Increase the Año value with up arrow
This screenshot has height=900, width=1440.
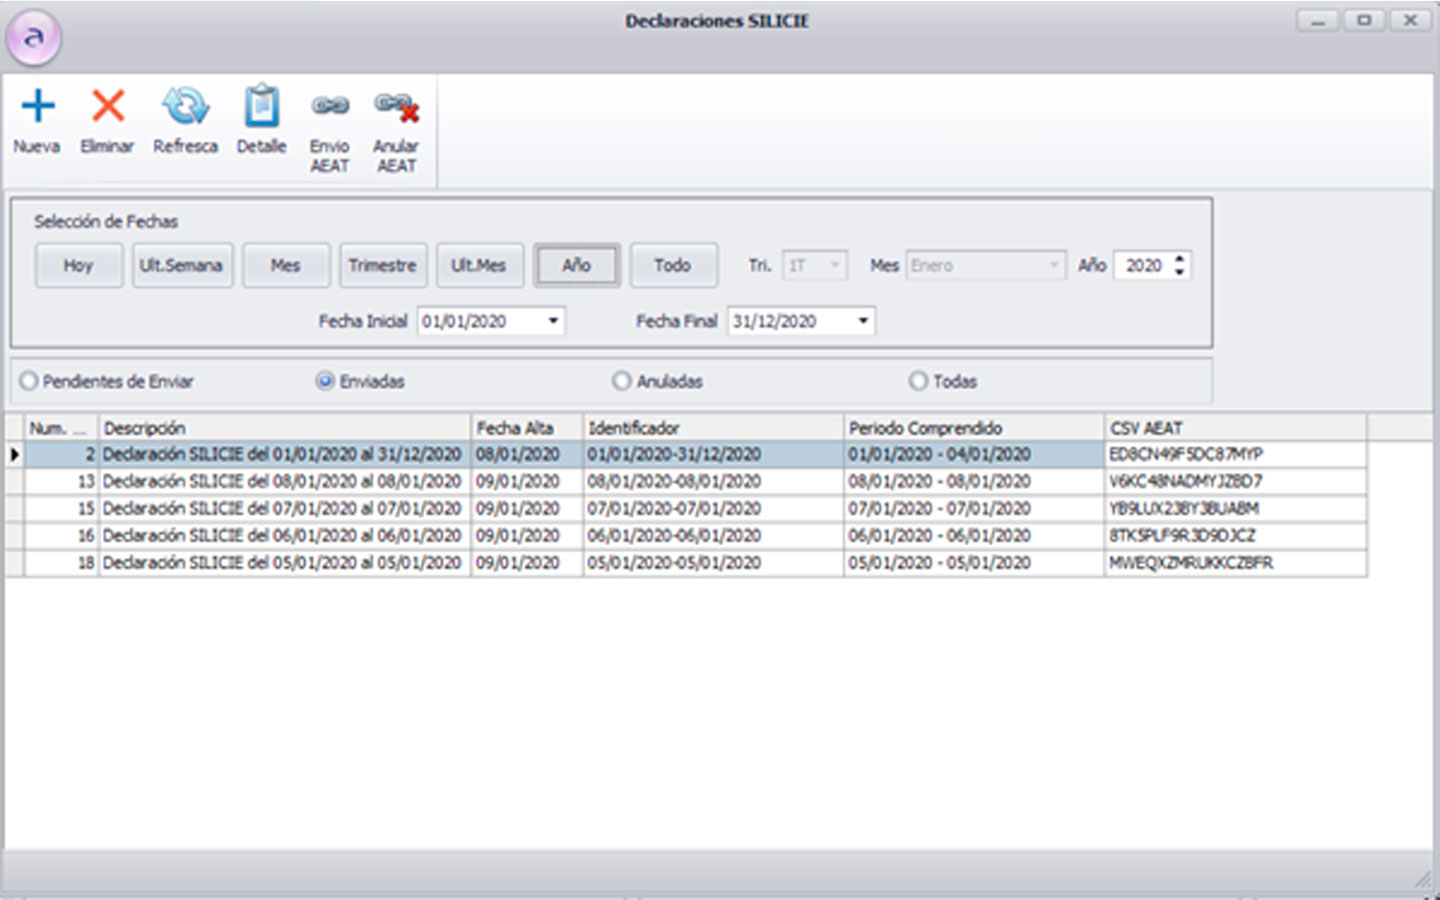pyautogui.click(x=1180, y=259)
